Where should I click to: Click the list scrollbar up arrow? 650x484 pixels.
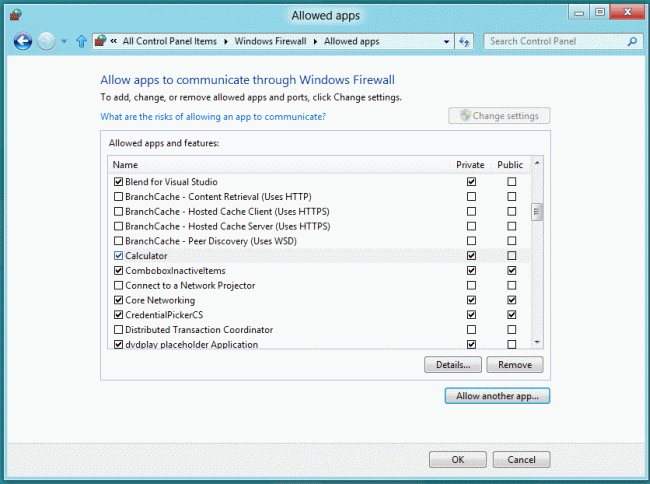pos(537,163)
